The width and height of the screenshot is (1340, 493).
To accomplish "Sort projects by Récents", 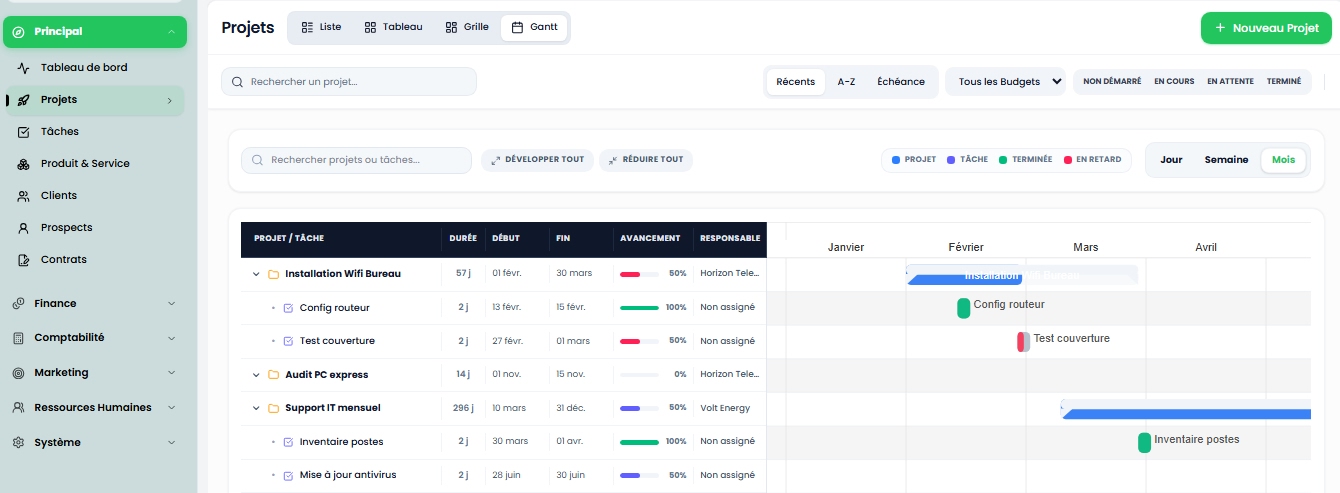I will (796, 82).
